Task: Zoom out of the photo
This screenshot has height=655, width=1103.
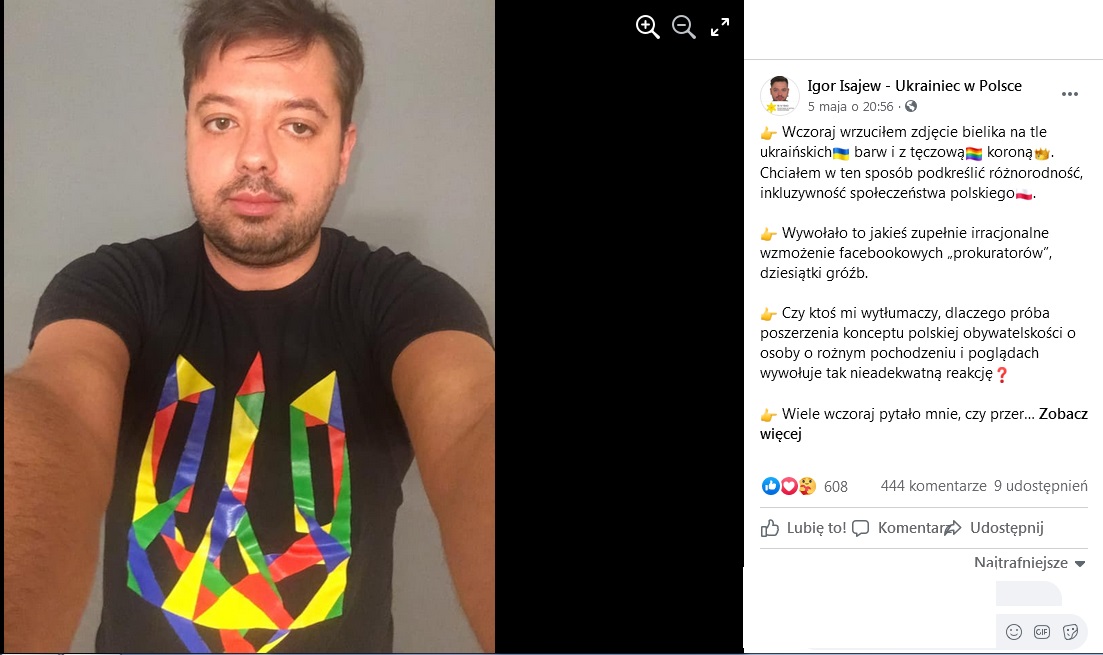Action: (684, 28)
